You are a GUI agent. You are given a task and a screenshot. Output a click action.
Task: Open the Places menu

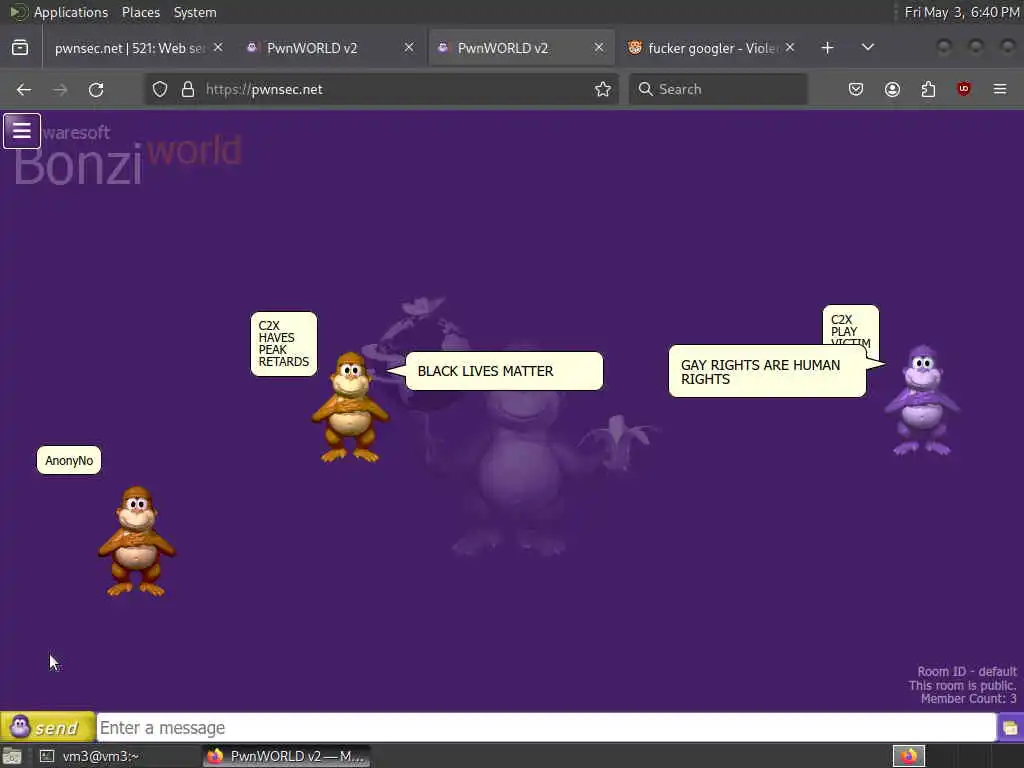[x=141, y=12]
